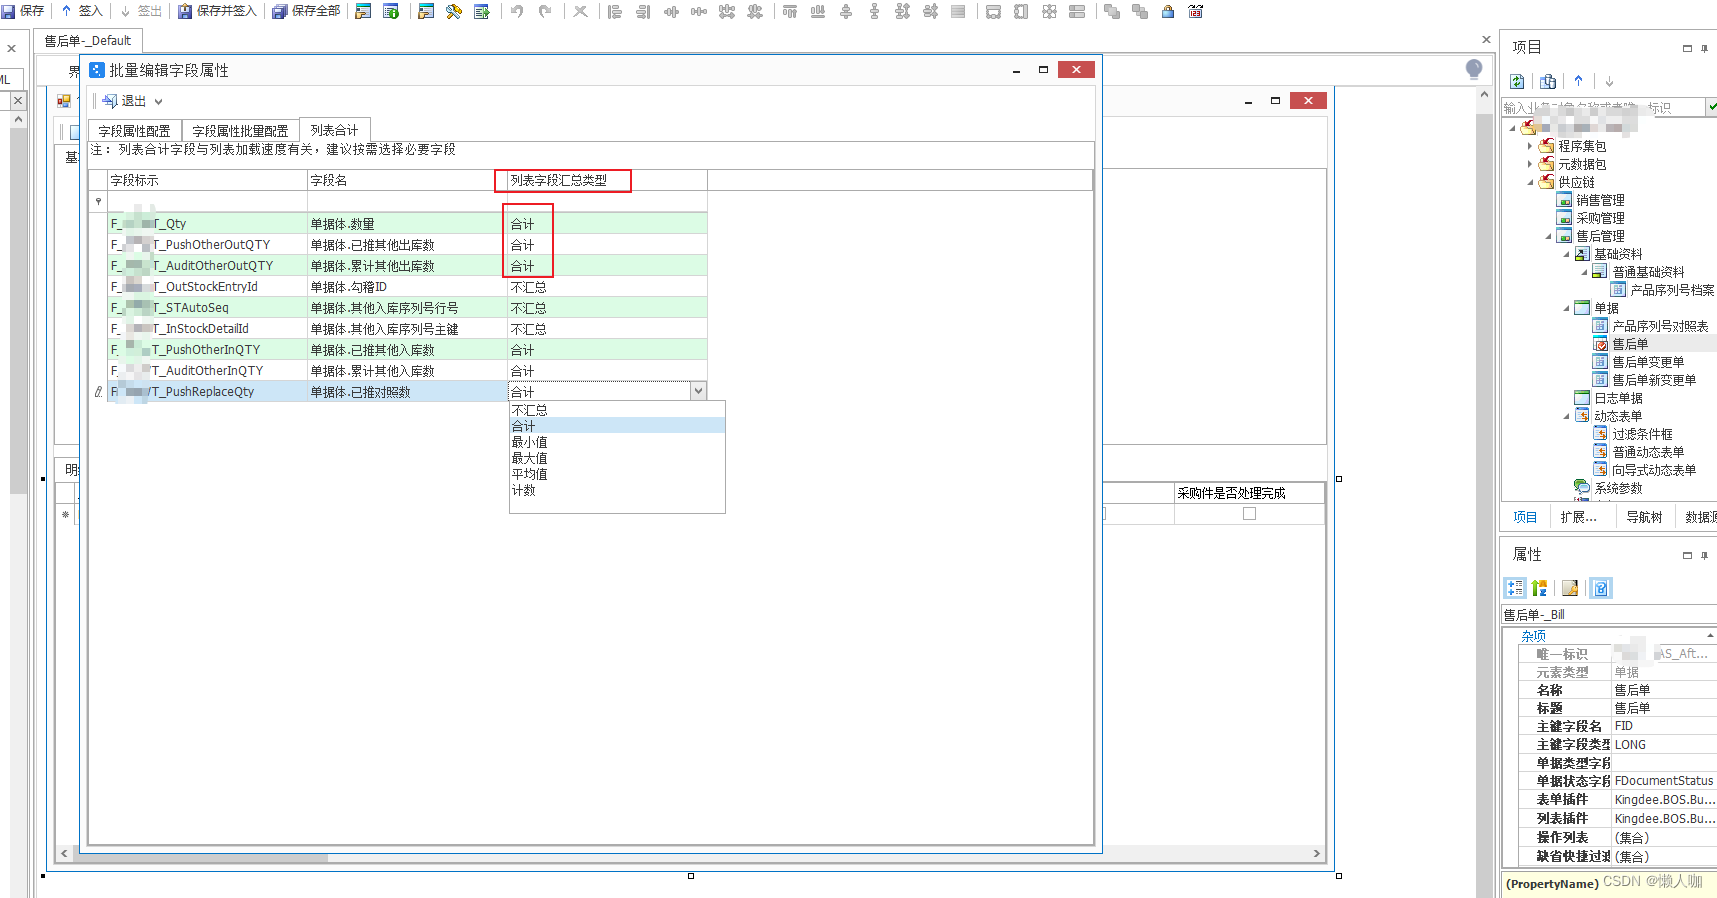Click the up arrow in 项目 panel toolbar
This screenshot has width=1717, height=898.
tap(1578, 81)
